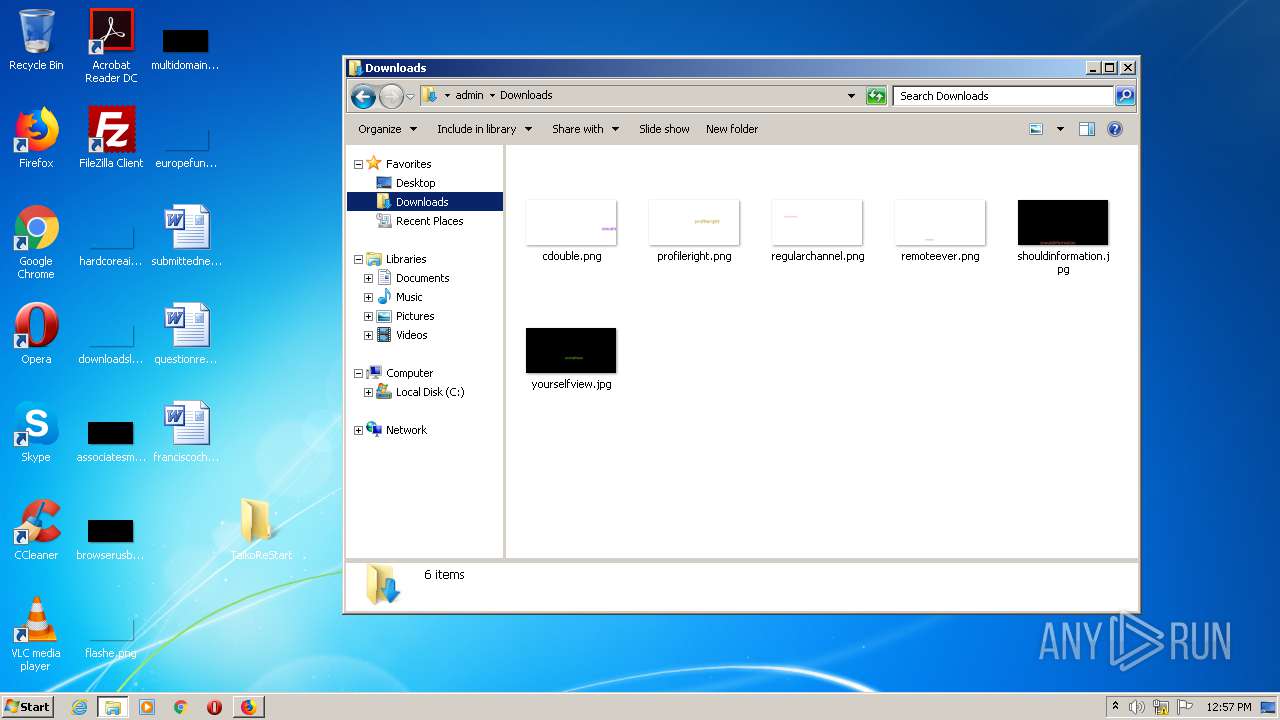Open Skype desktop shortcut
This screenshot has height=720, width=1280.
click(36, 432)
